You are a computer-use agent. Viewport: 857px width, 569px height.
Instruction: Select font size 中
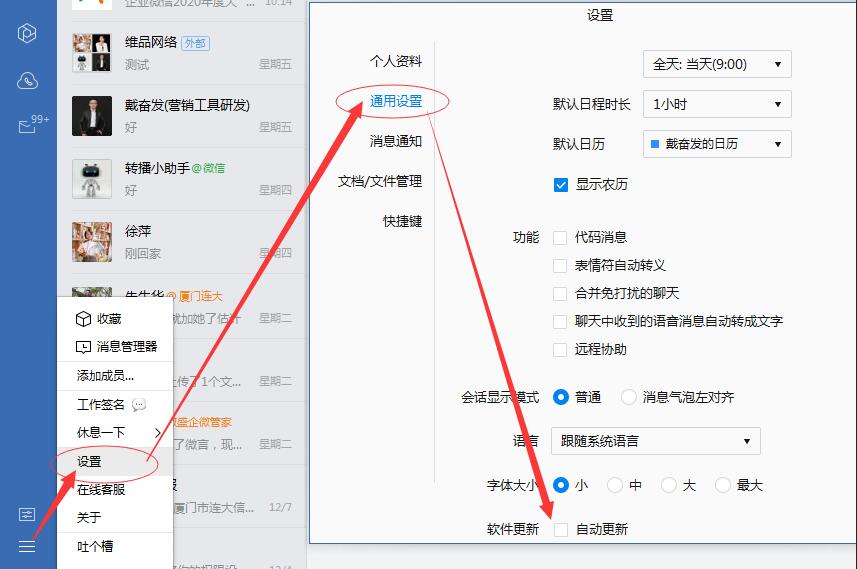[615, 485]
